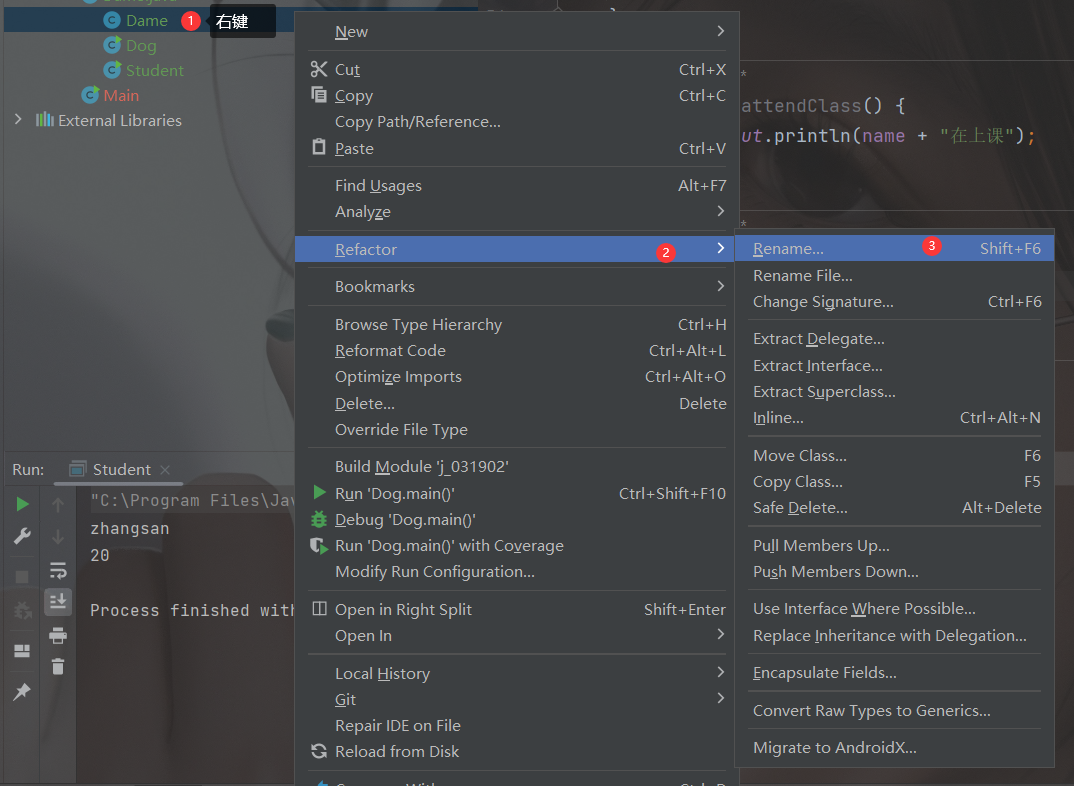Click the reload icon beside Reload from Disk
The image size is (1074, 786).
pos(319,751)
